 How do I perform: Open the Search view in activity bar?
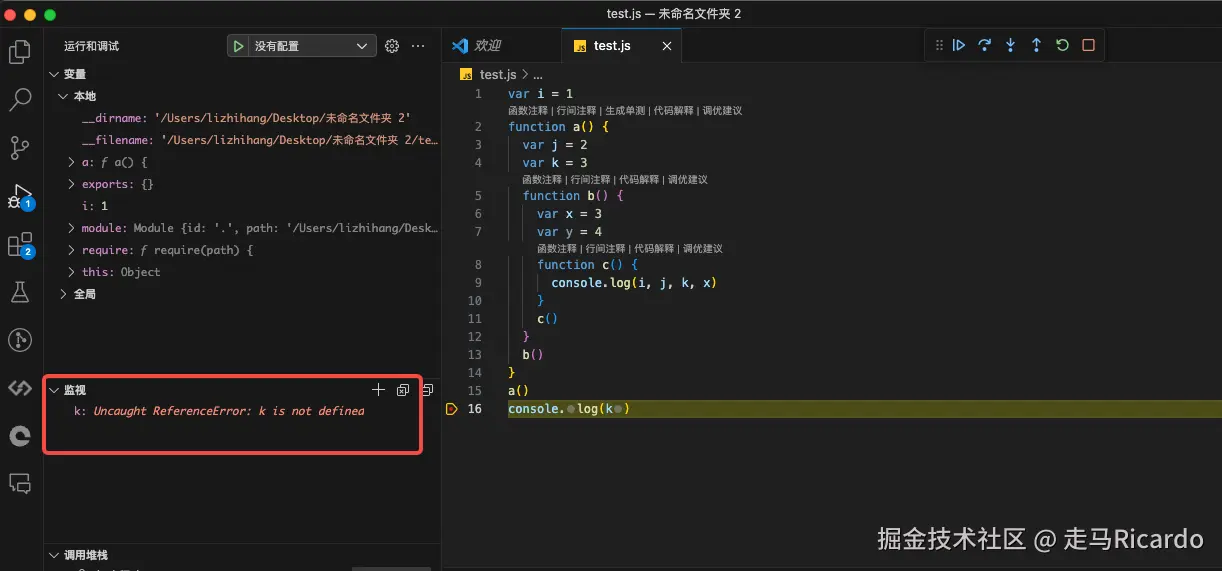point(20,100)
